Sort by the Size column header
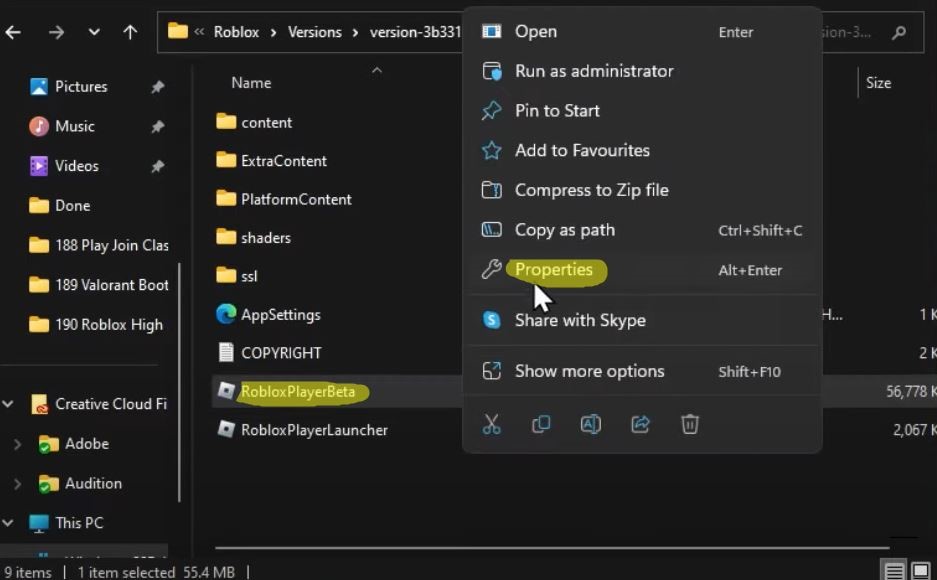This screenshot has height=580, width=937. pos(878,83)
